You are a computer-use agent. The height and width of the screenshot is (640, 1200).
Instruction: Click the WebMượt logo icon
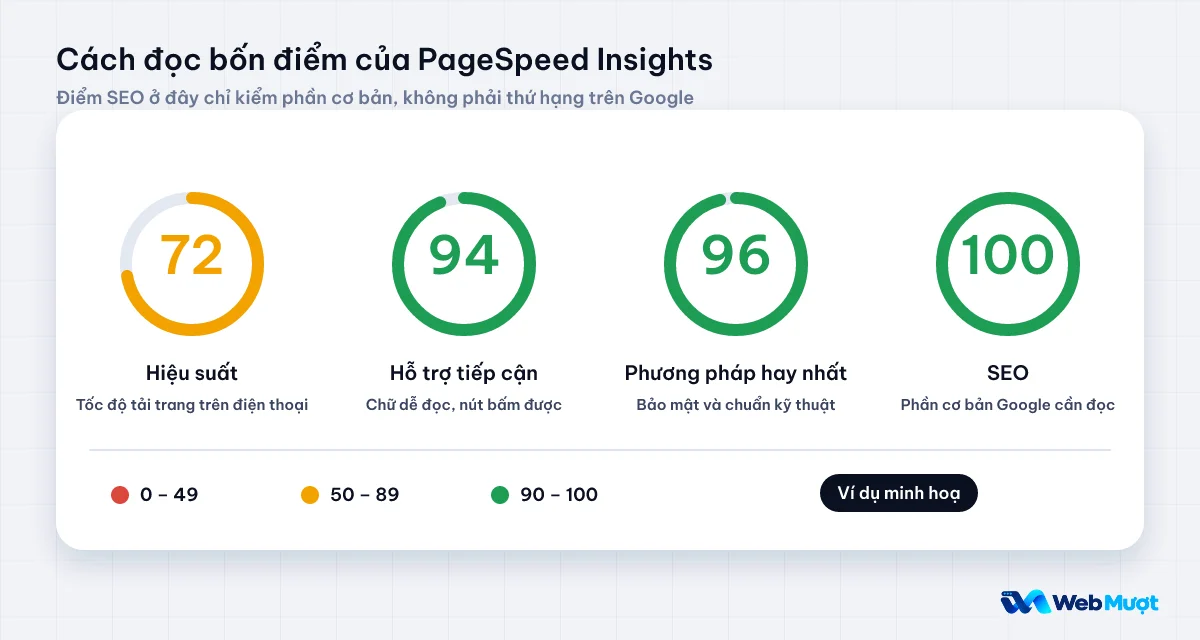1024,602
